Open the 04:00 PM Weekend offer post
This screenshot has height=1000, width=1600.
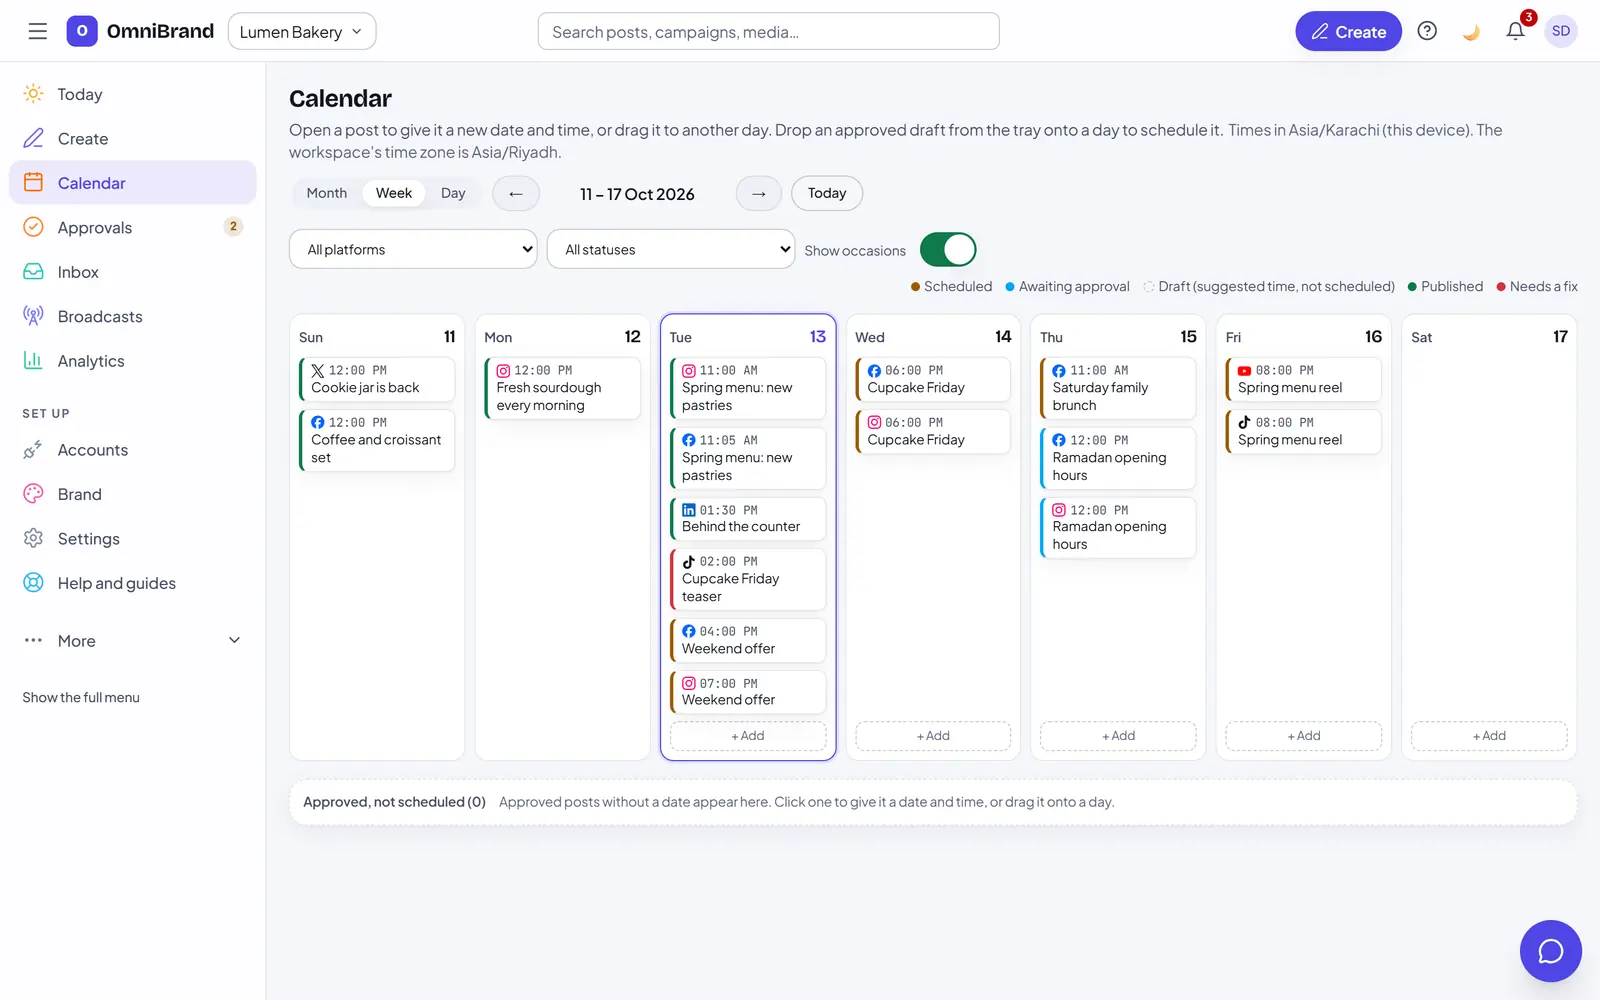click(x=749, y=640)
